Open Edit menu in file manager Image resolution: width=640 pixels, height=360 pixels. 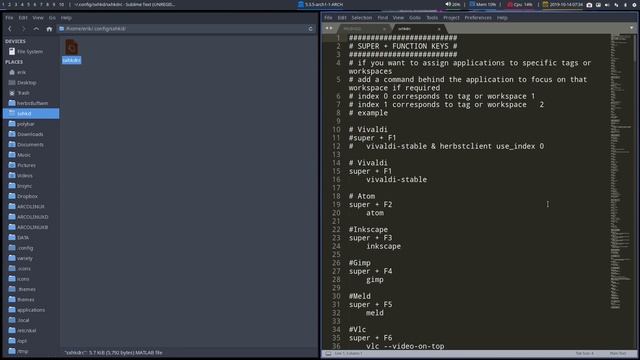coord(23,18)
